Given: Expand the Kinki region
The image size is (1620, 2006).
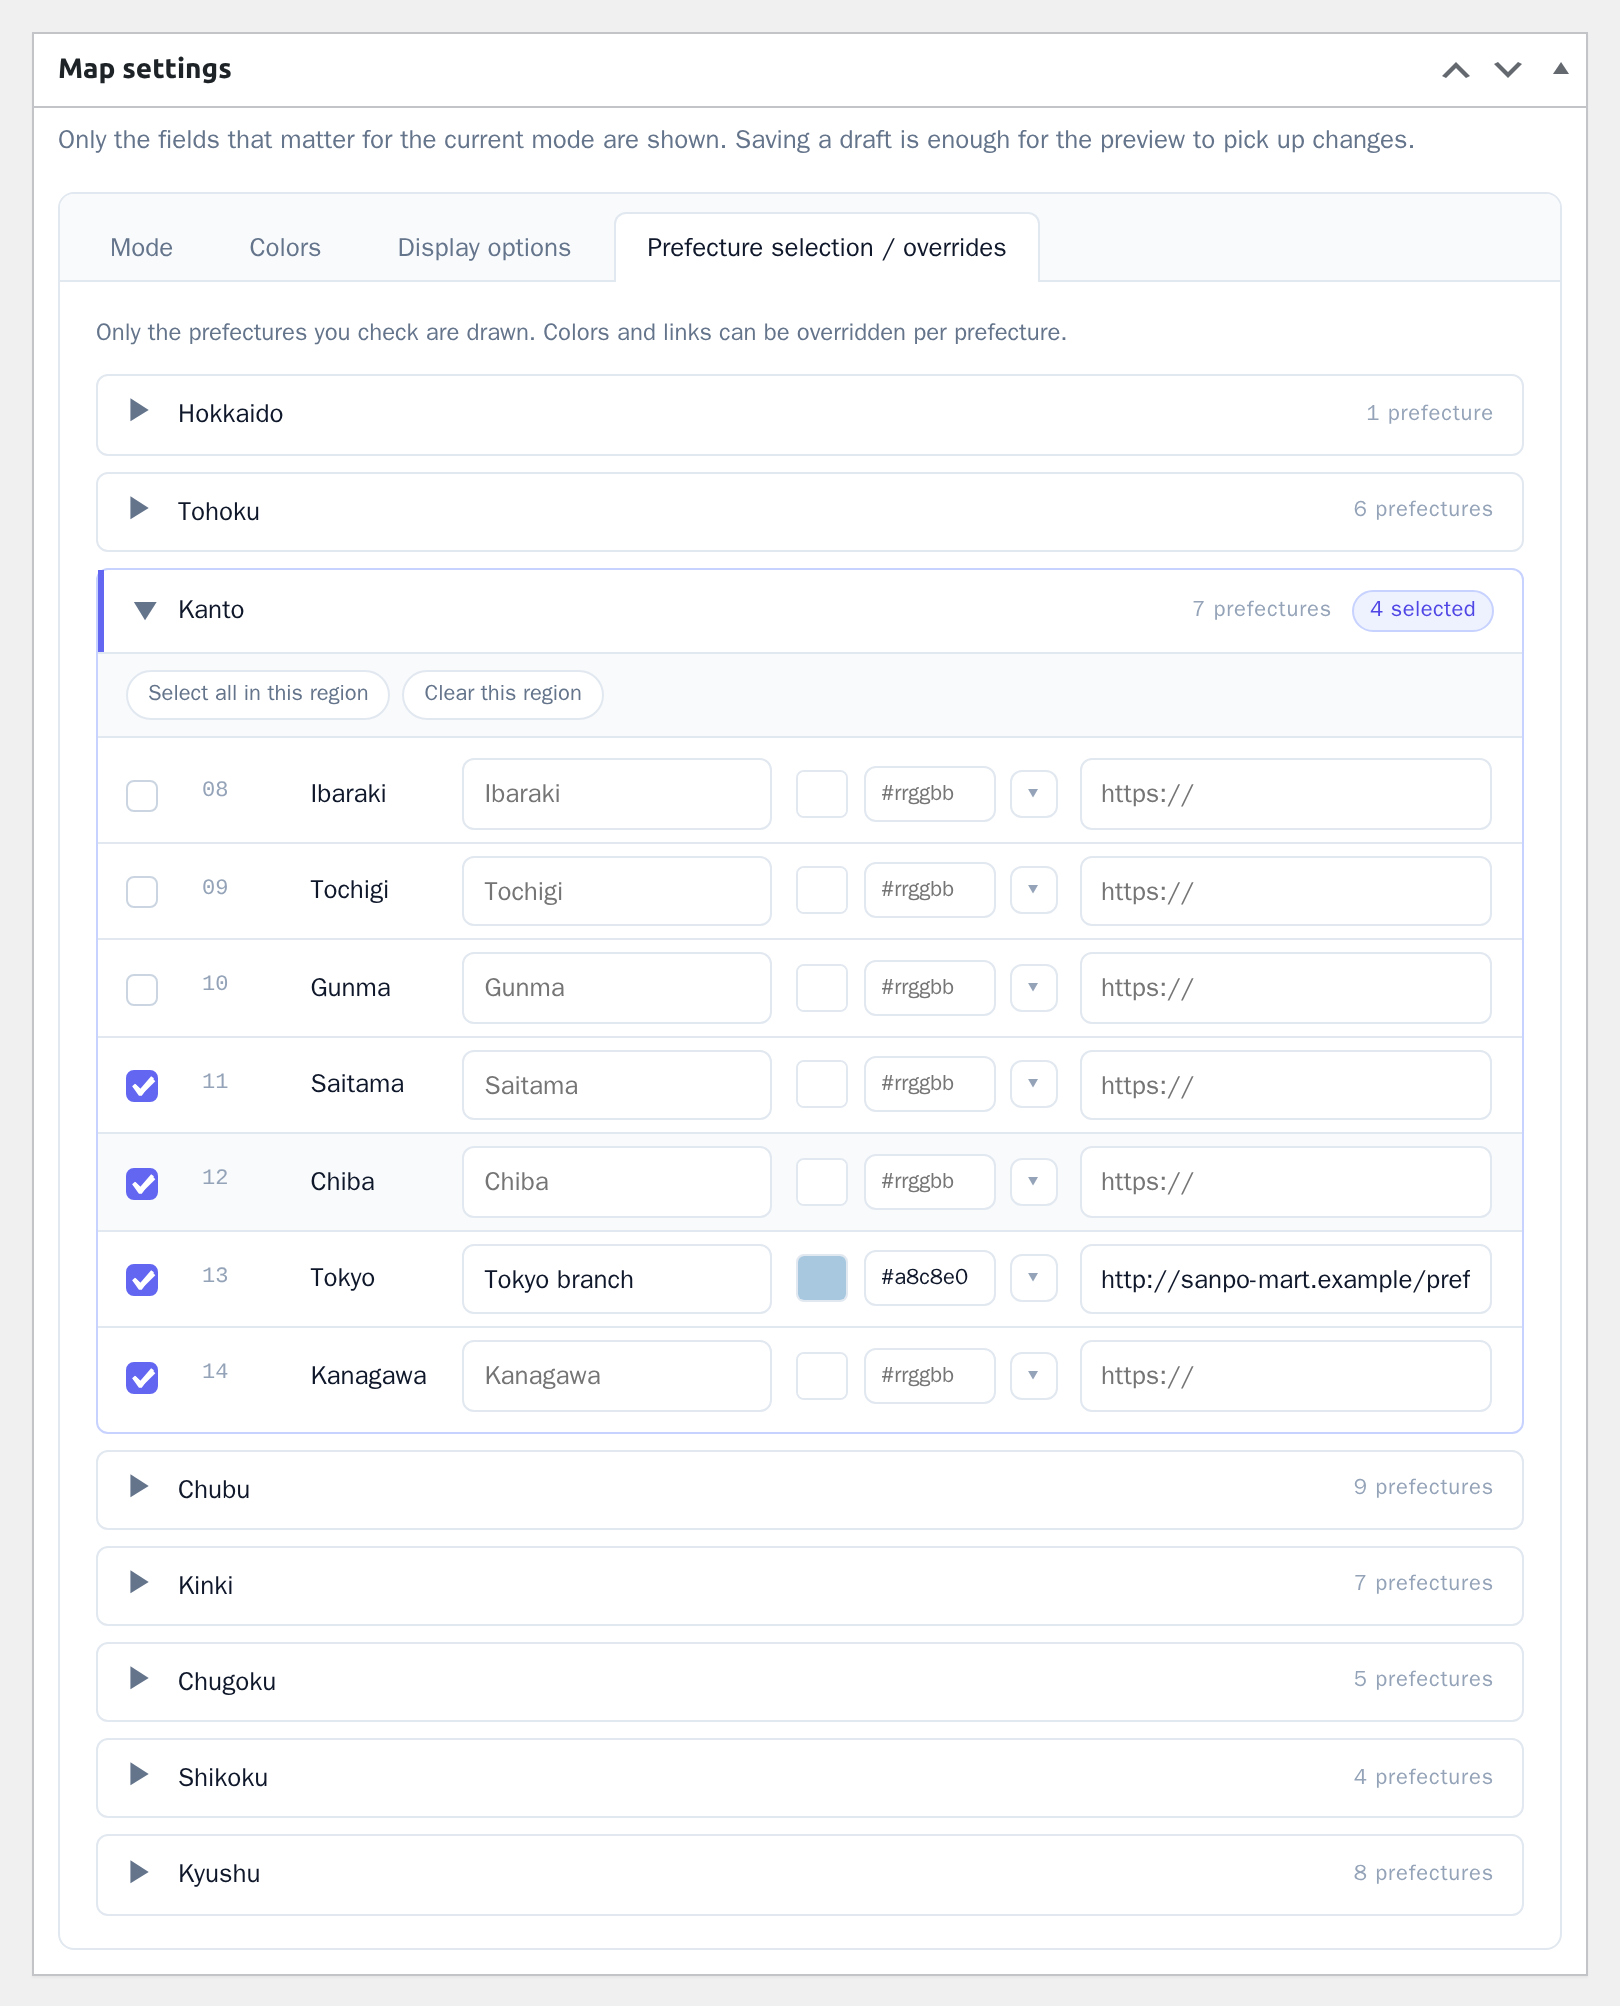Looking at the screenshot, I should point(810,1586).
